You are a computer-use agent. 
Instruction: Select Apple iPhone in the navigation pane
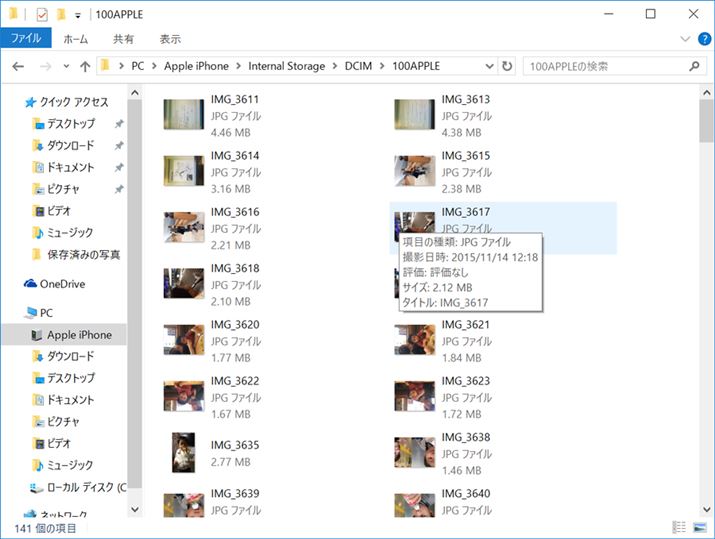point(79,335)
